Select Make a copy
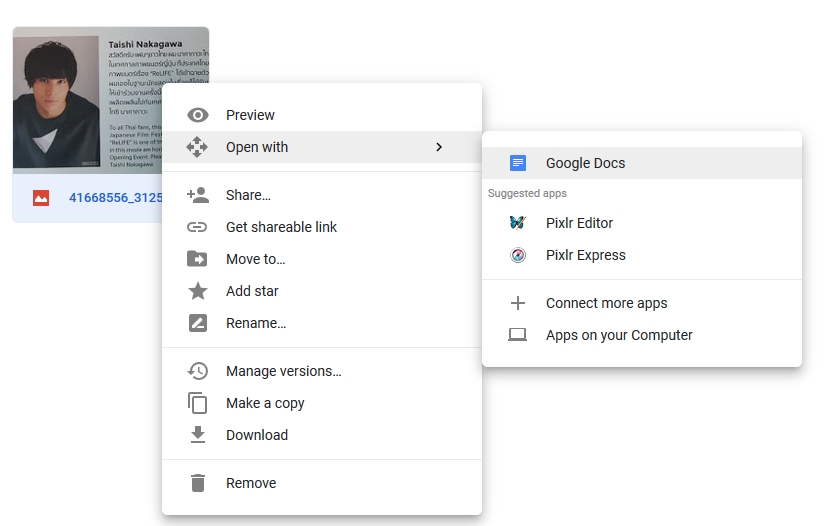Screen dimensions: 824x526 pos(265,403)
